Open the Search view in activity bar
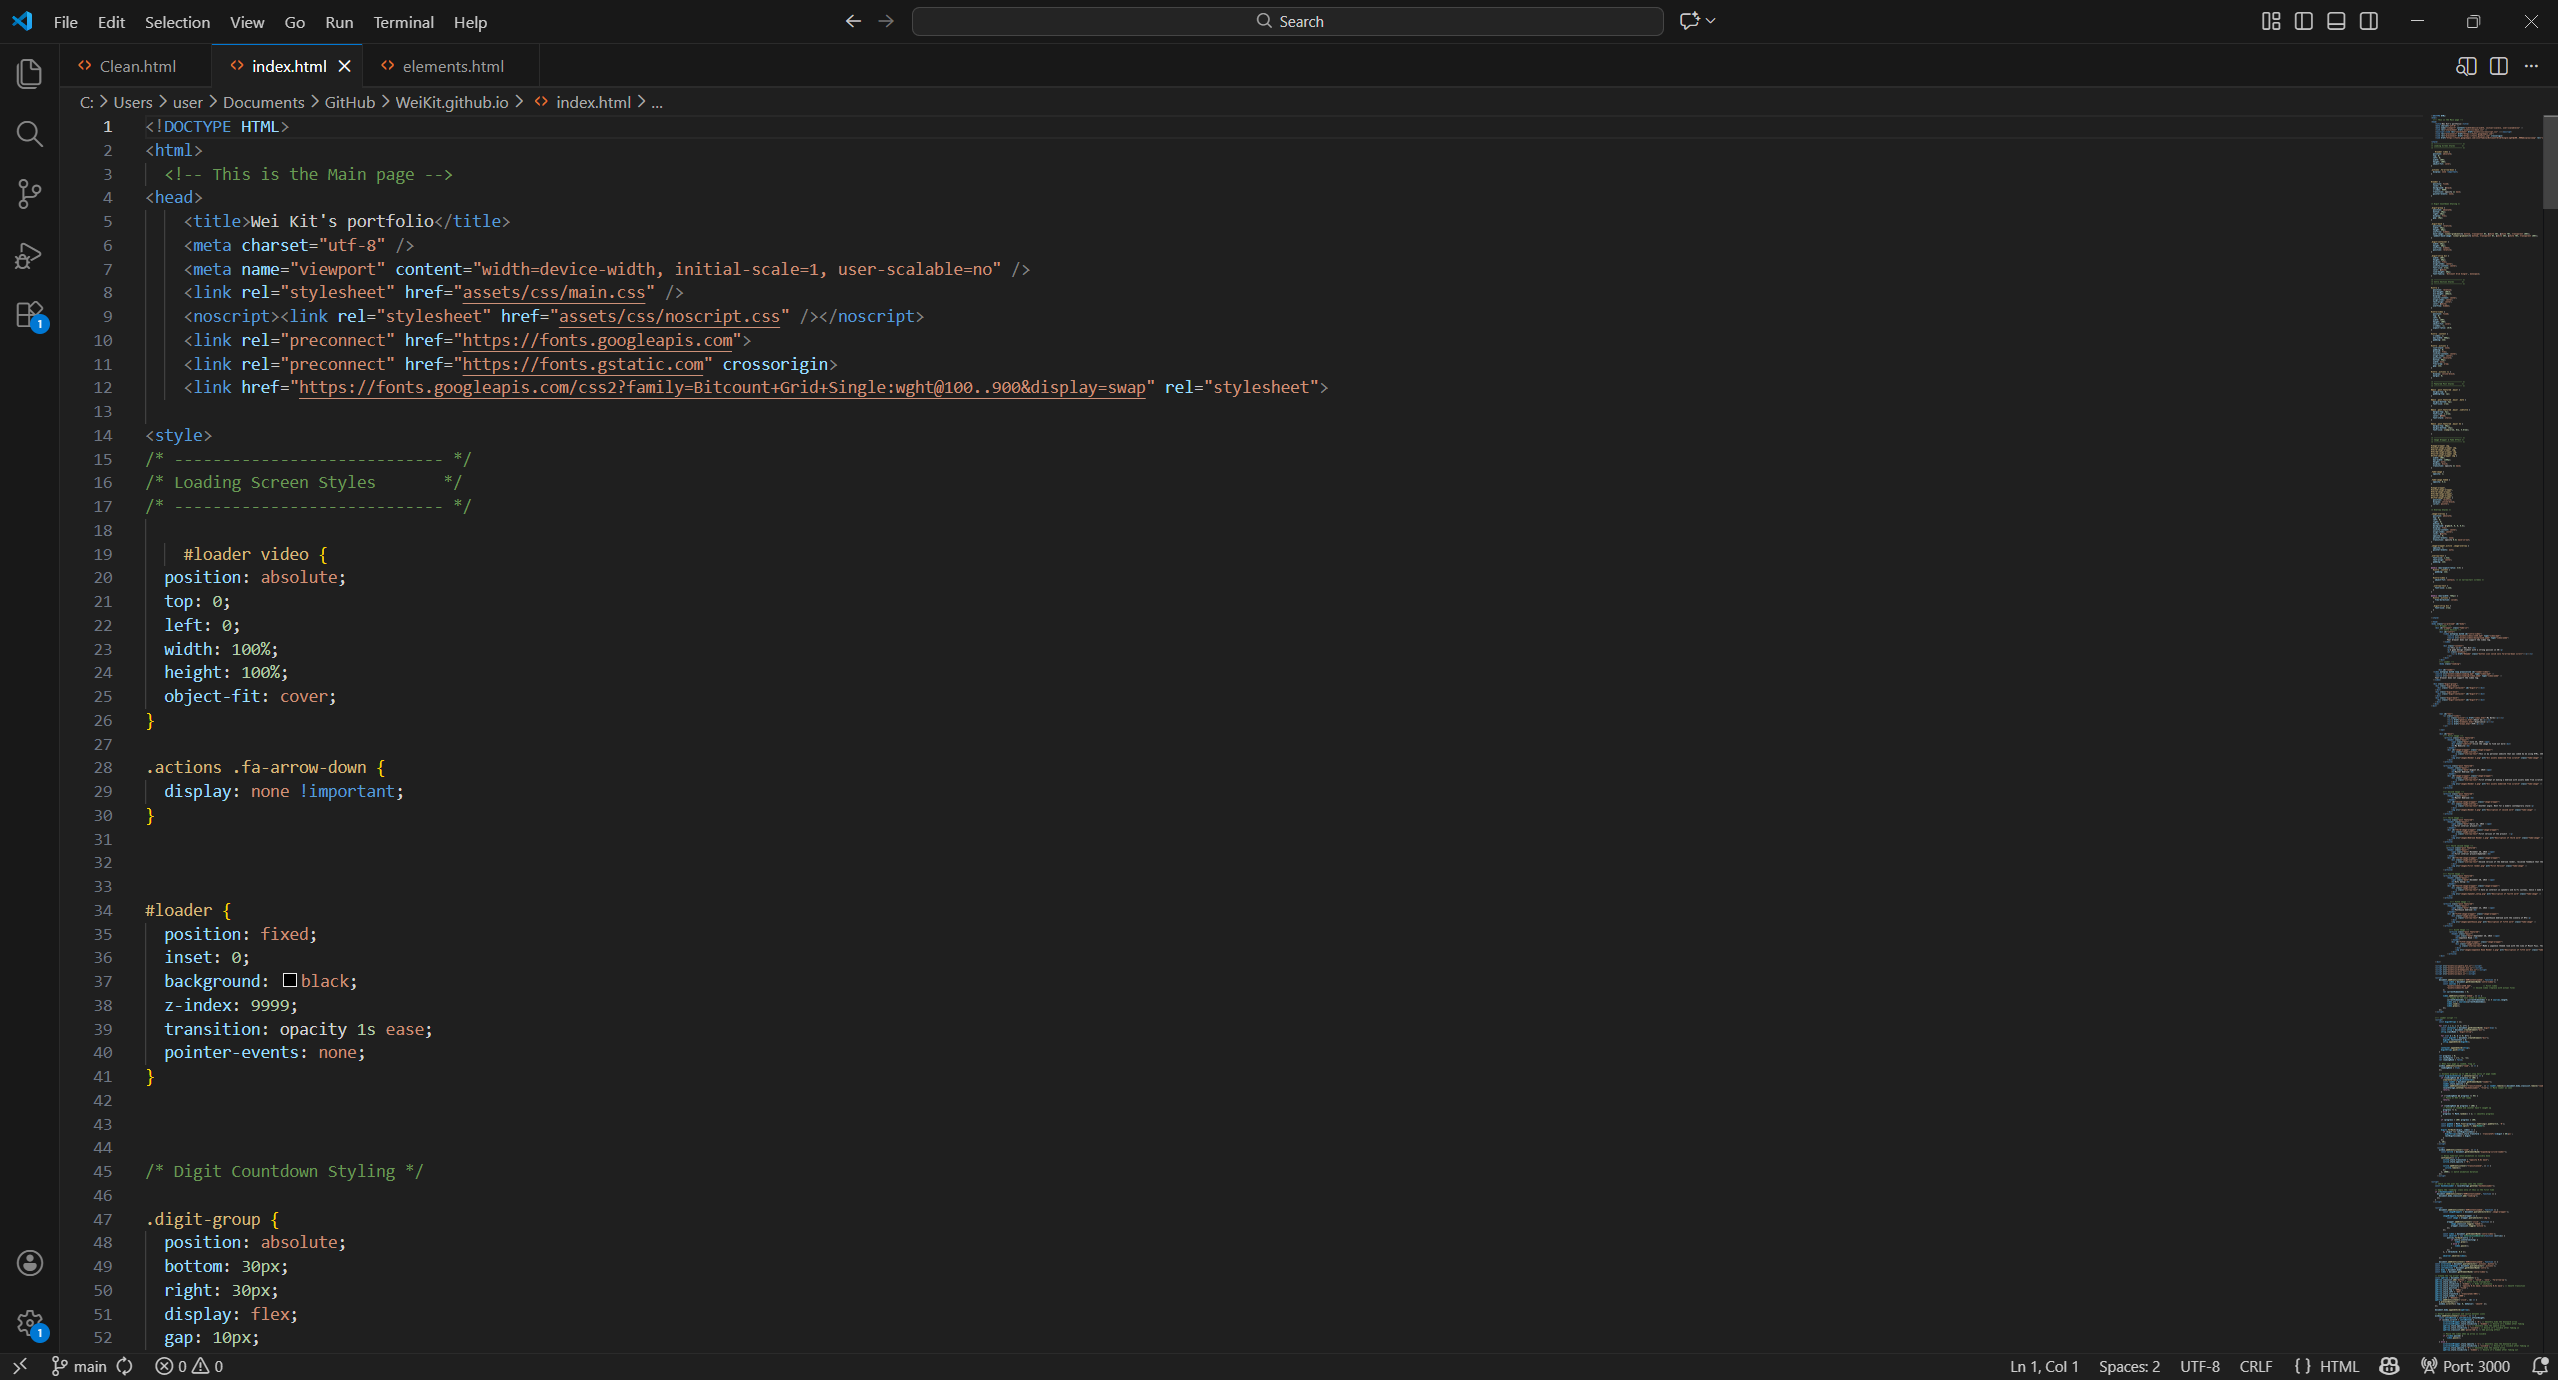The image size is (2558, 1380). click(30, 134)
